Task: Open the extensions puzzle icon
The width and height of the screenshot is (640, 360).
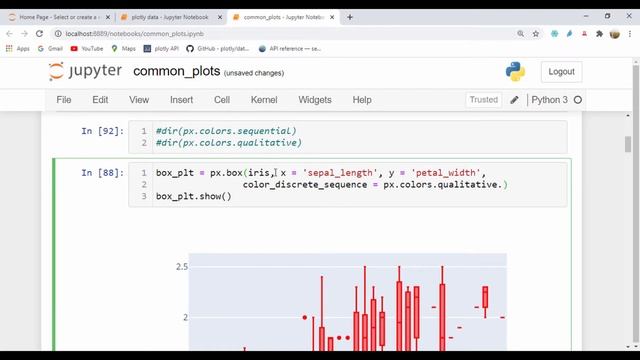Action: pos(599,34)
